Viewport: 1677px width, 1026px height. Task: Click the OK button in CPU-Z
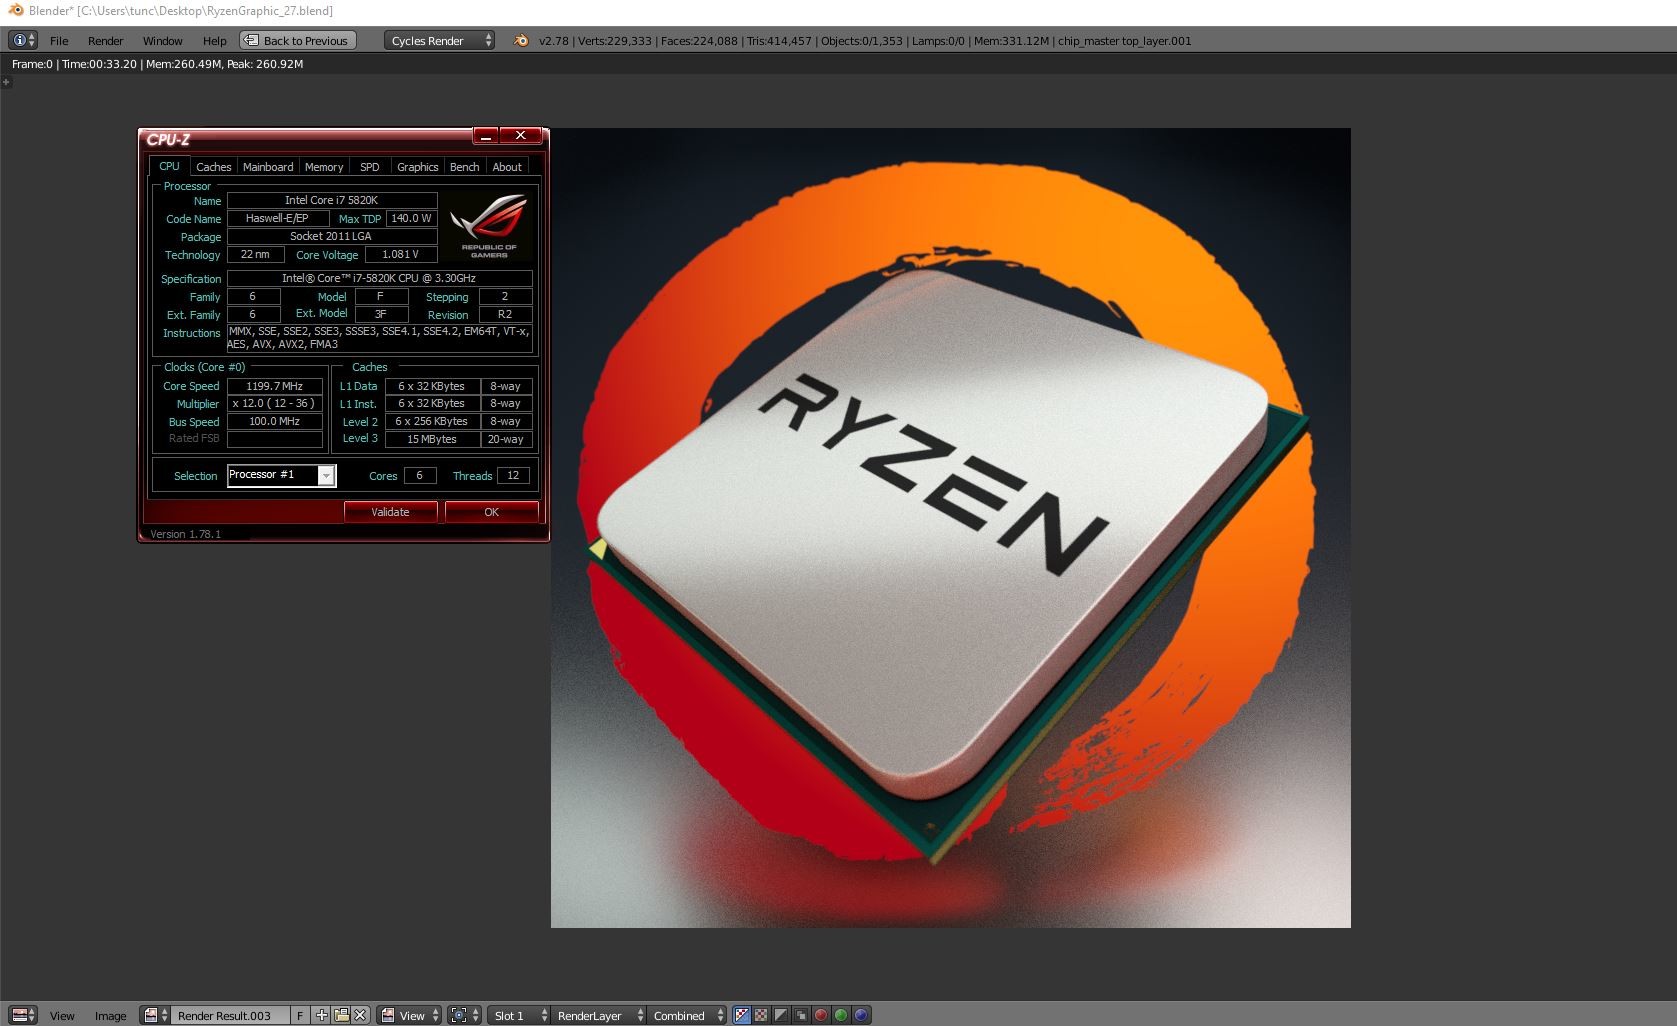pyautogui.click(x=491, y=512)
